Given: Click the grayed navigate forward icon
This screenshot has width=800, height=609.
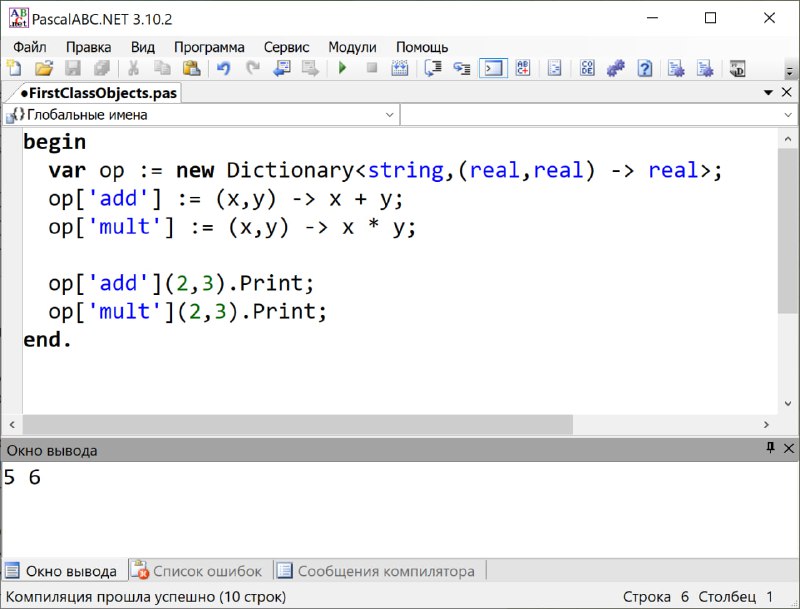Looking at the screenshot, I should click(x=310, y=68).
